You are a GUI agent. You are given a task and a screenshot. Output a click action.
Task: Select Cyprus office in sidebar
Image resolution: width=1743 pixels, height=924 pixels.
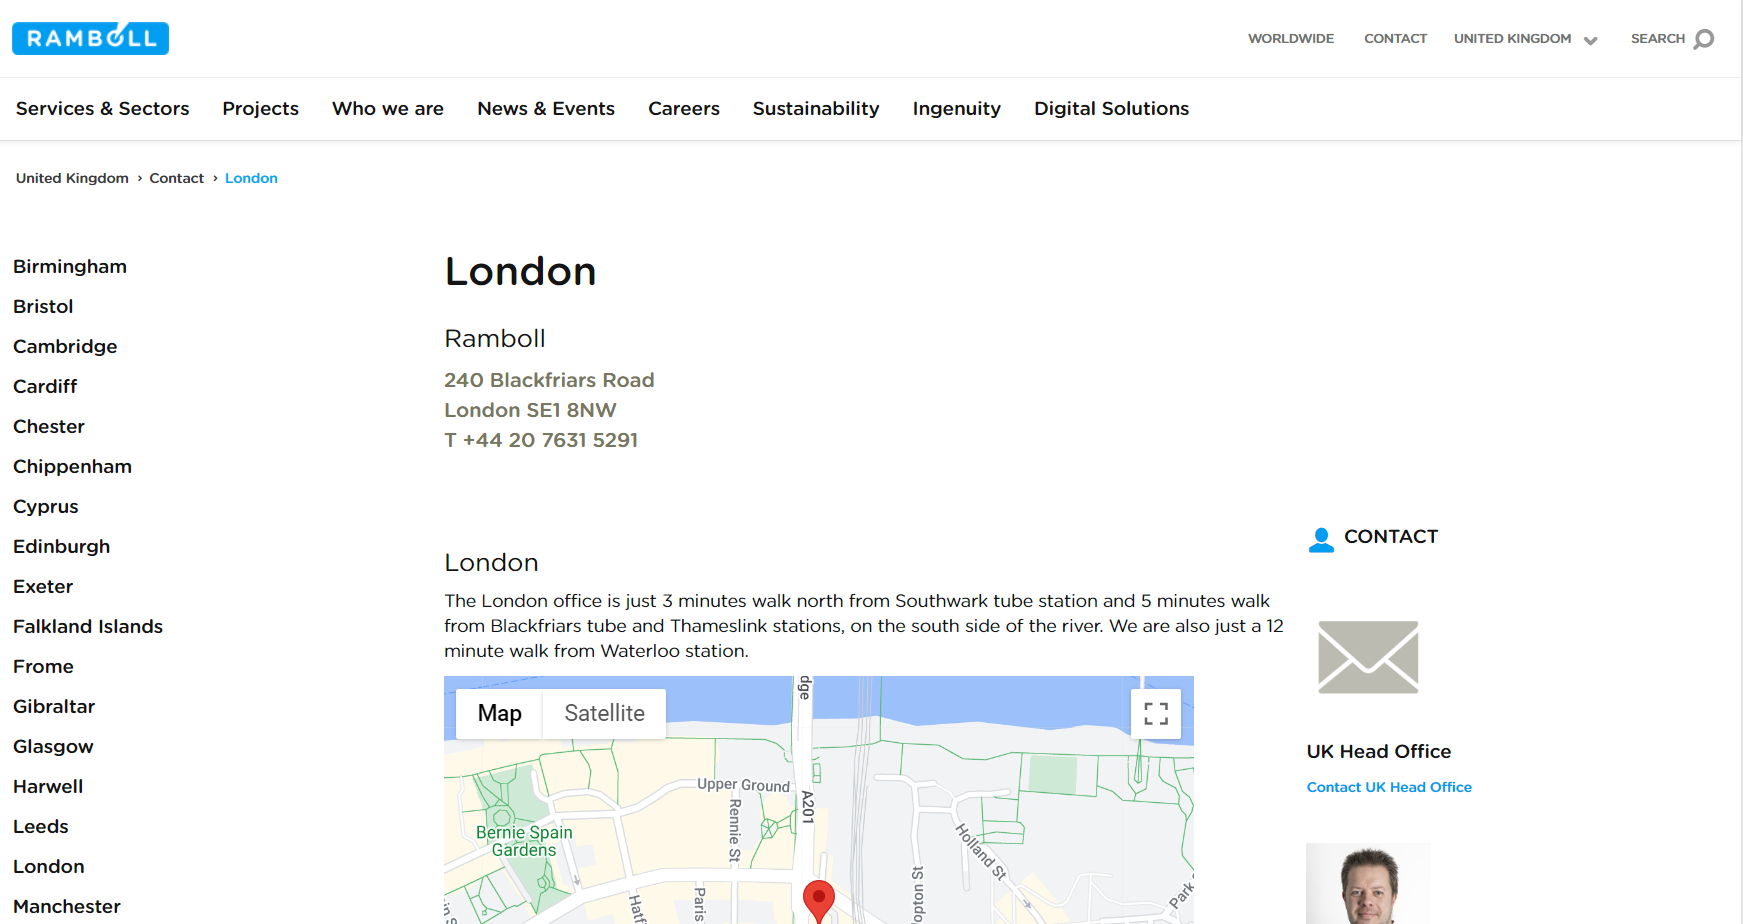click(x=46, y=507)
